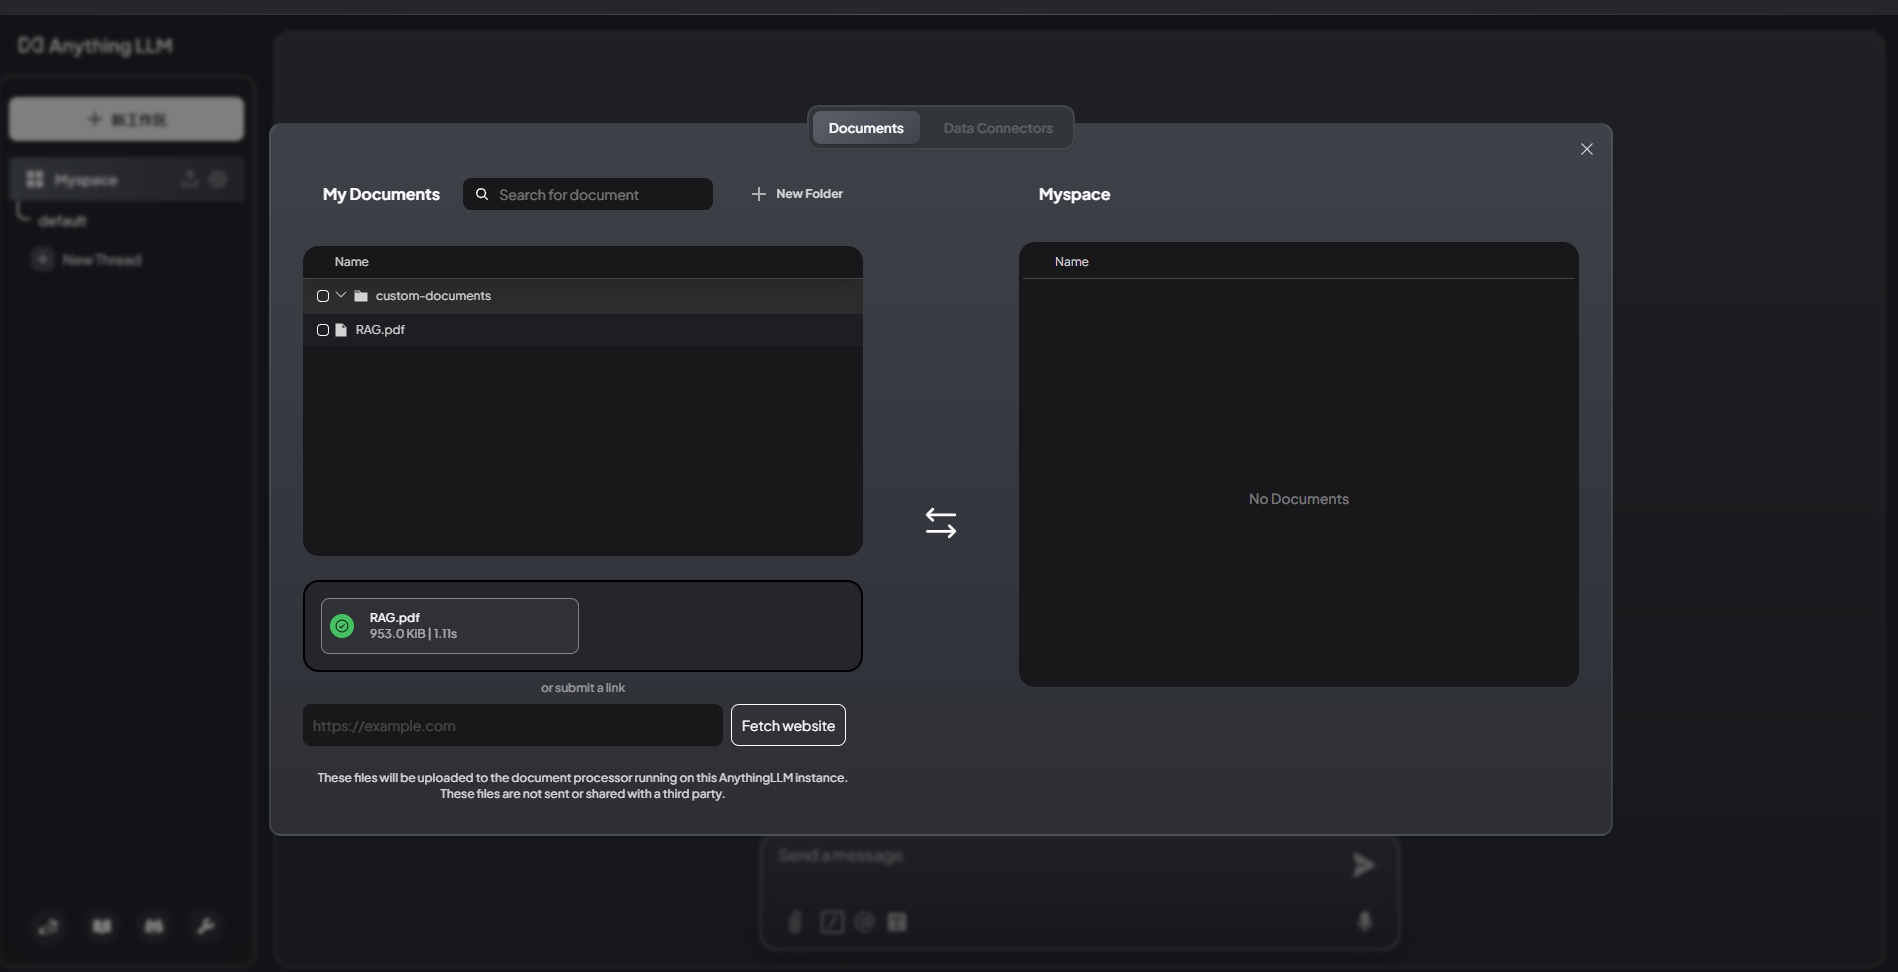1898x972 pixels.
Task: Select the RAG.pdf file checkbox
Action: pos(323,330)
